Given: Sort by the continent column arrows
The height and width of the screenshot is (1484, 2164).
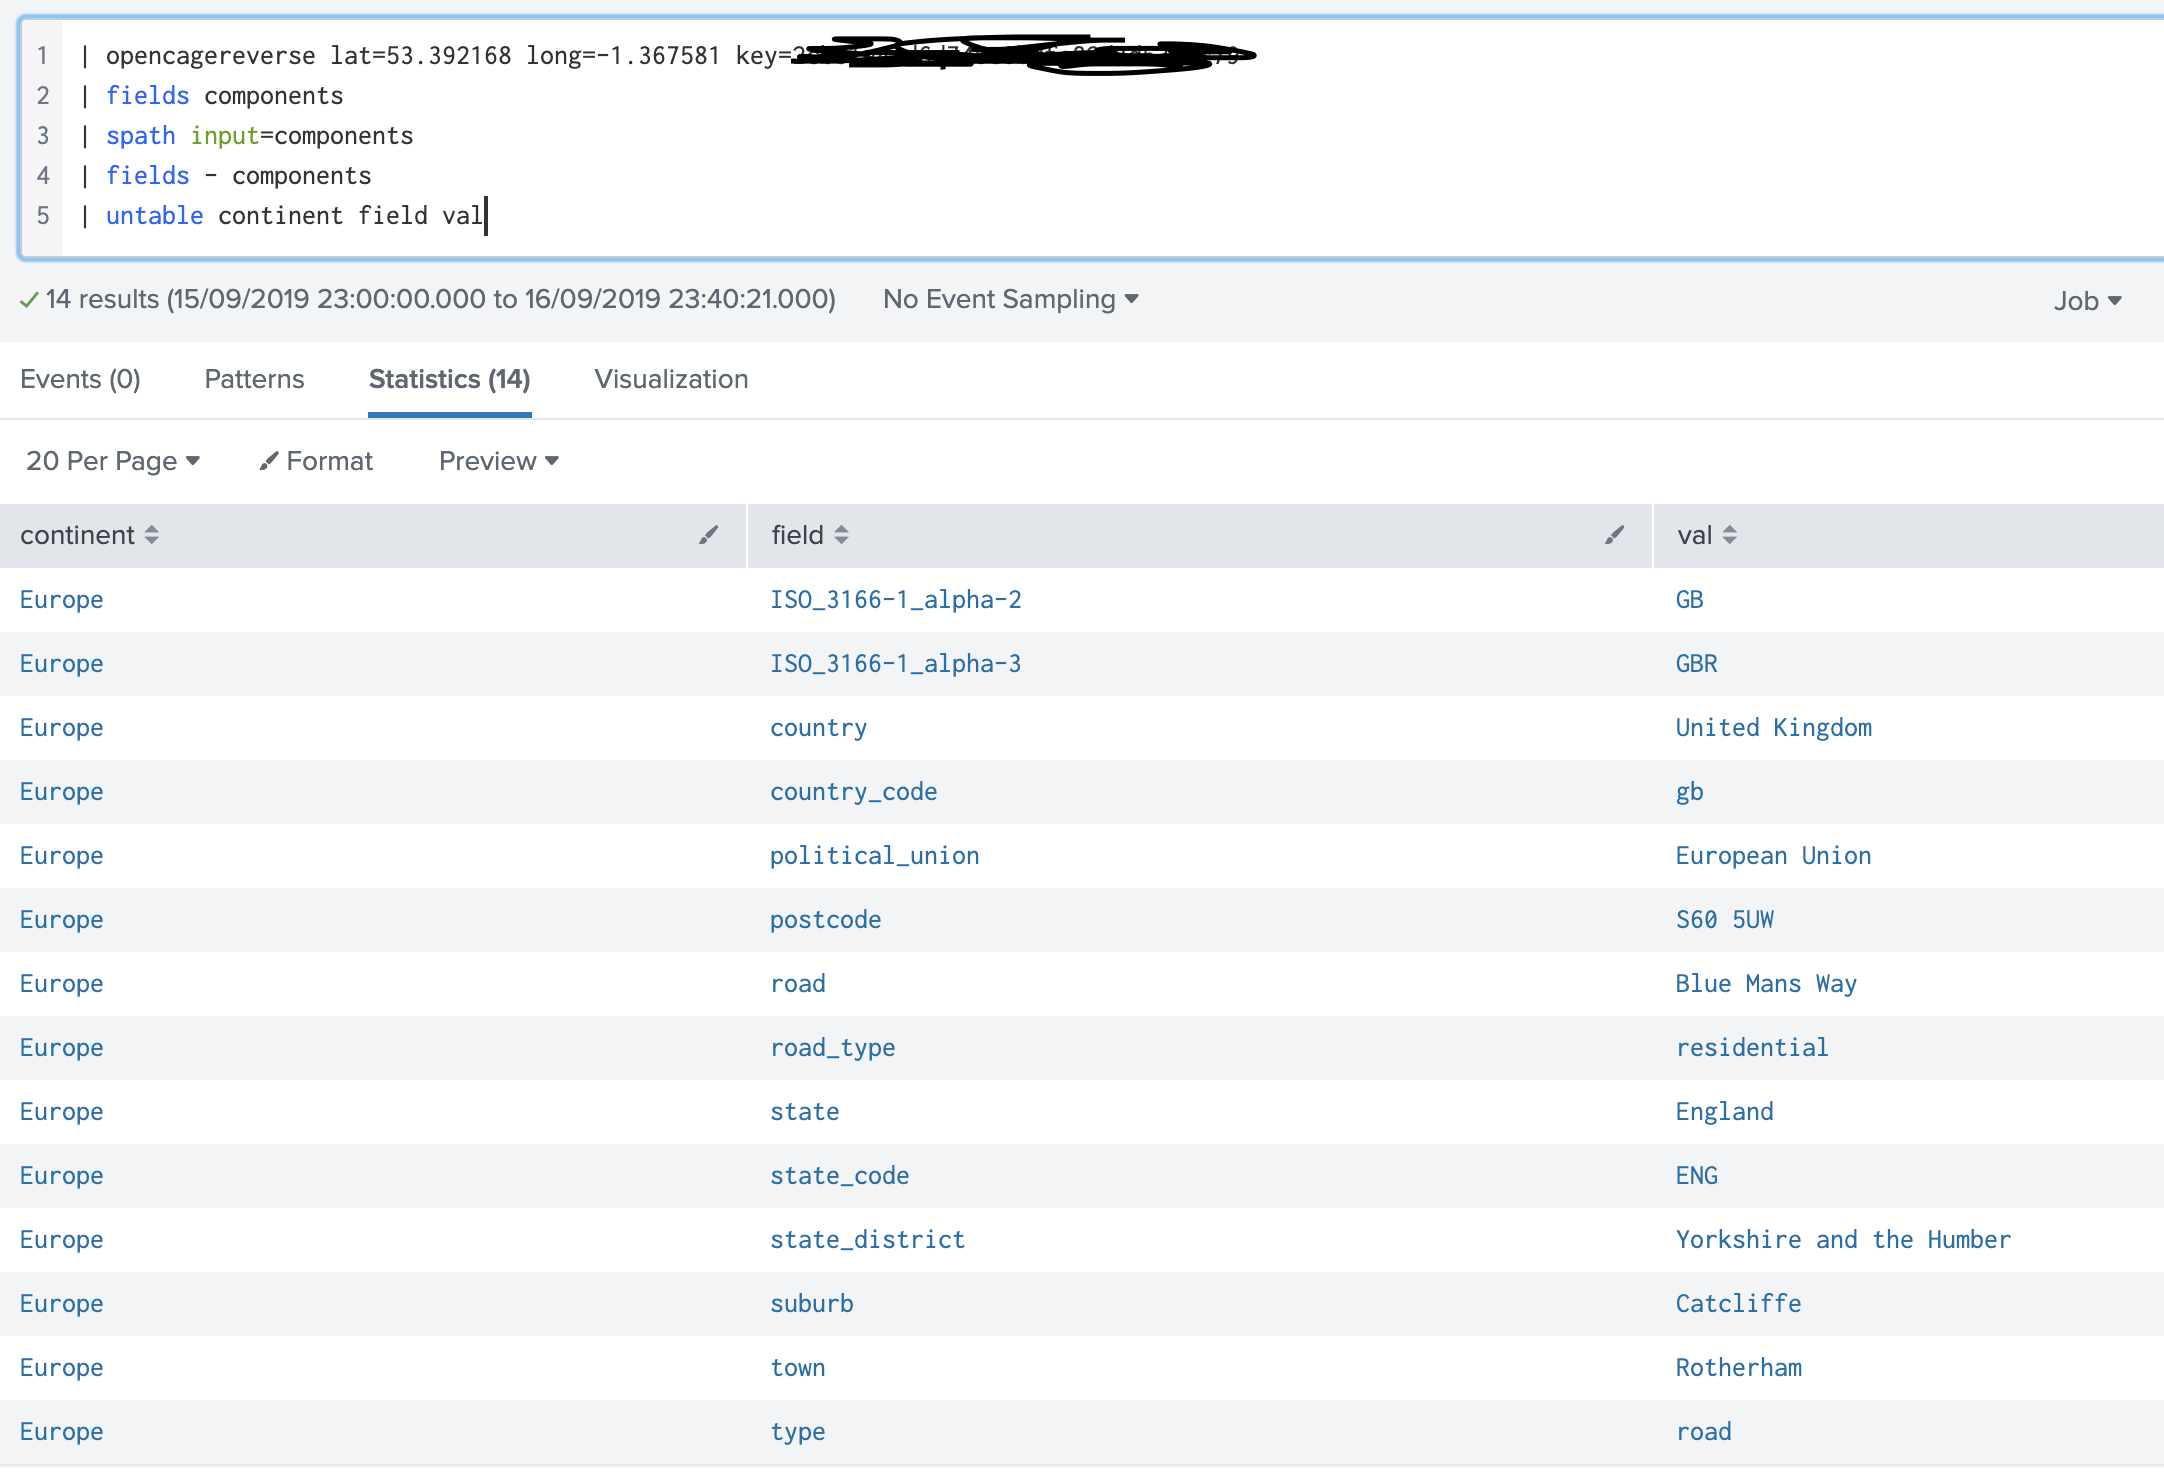Looking at the screenshot, I should (x=151, y=535).
